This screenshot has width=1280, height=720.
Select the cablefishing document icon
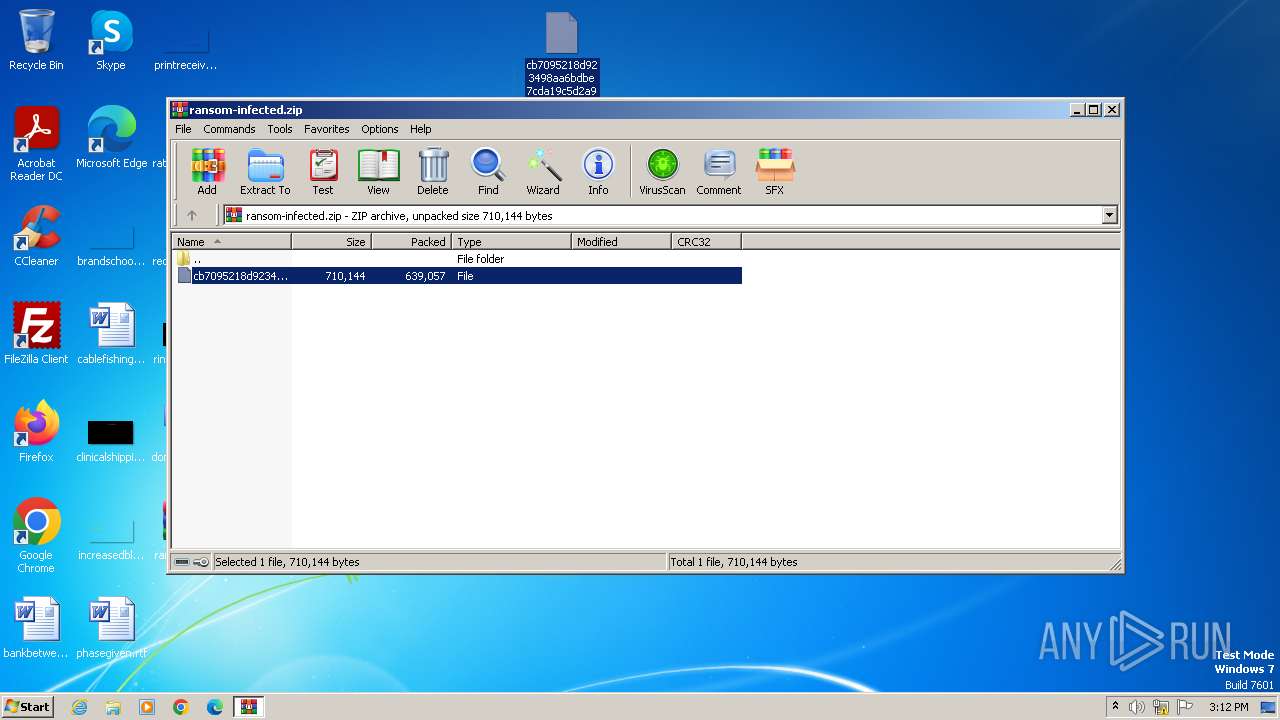pos(111,334)
